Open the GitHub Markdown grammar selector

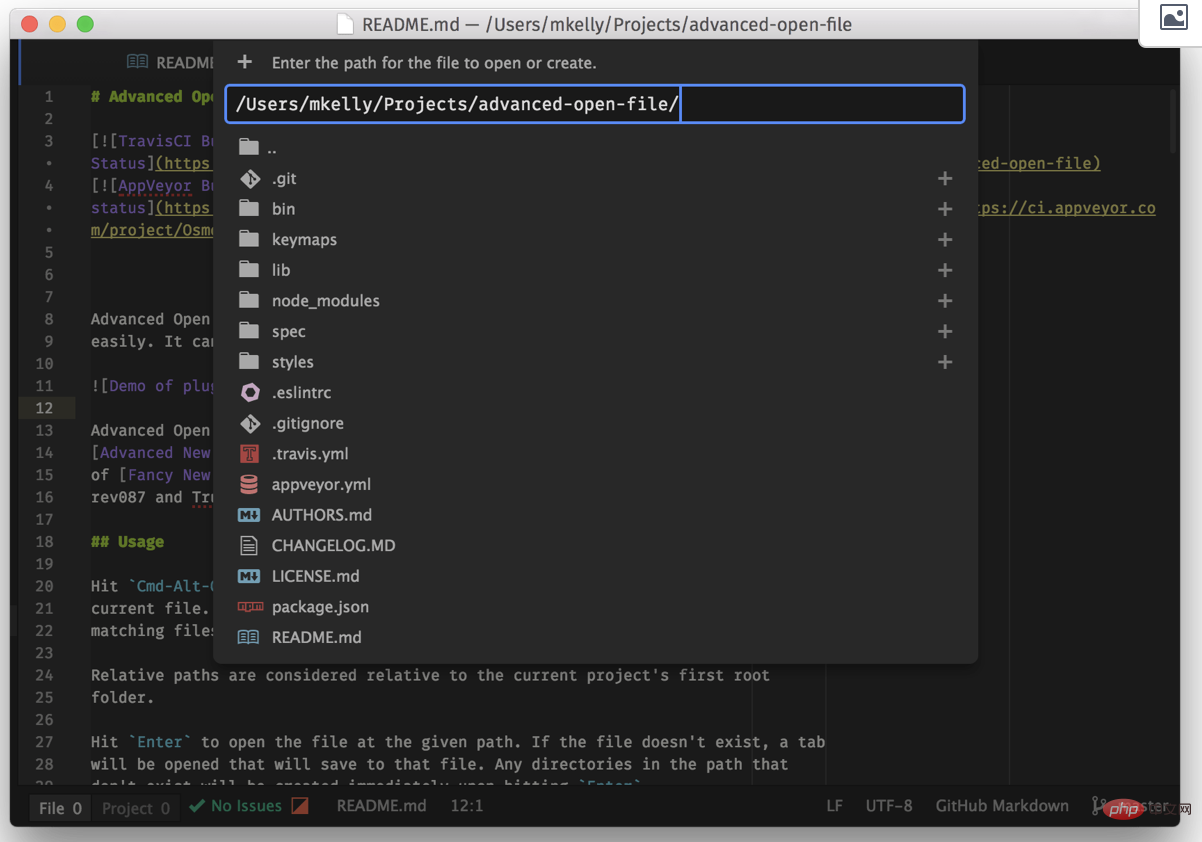click(x=1002, y=806)
